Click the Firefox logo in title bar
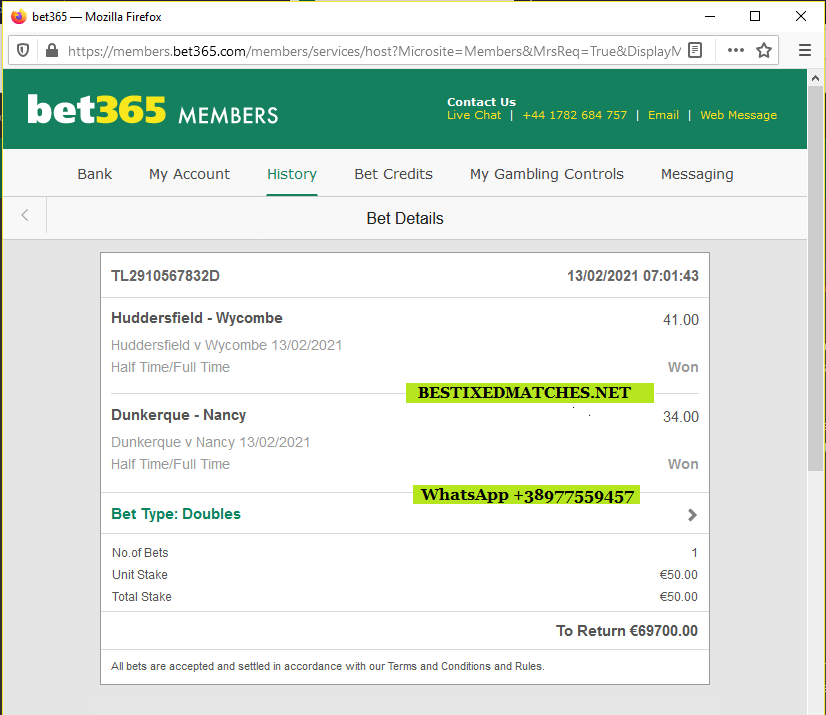 pos(18,16)
